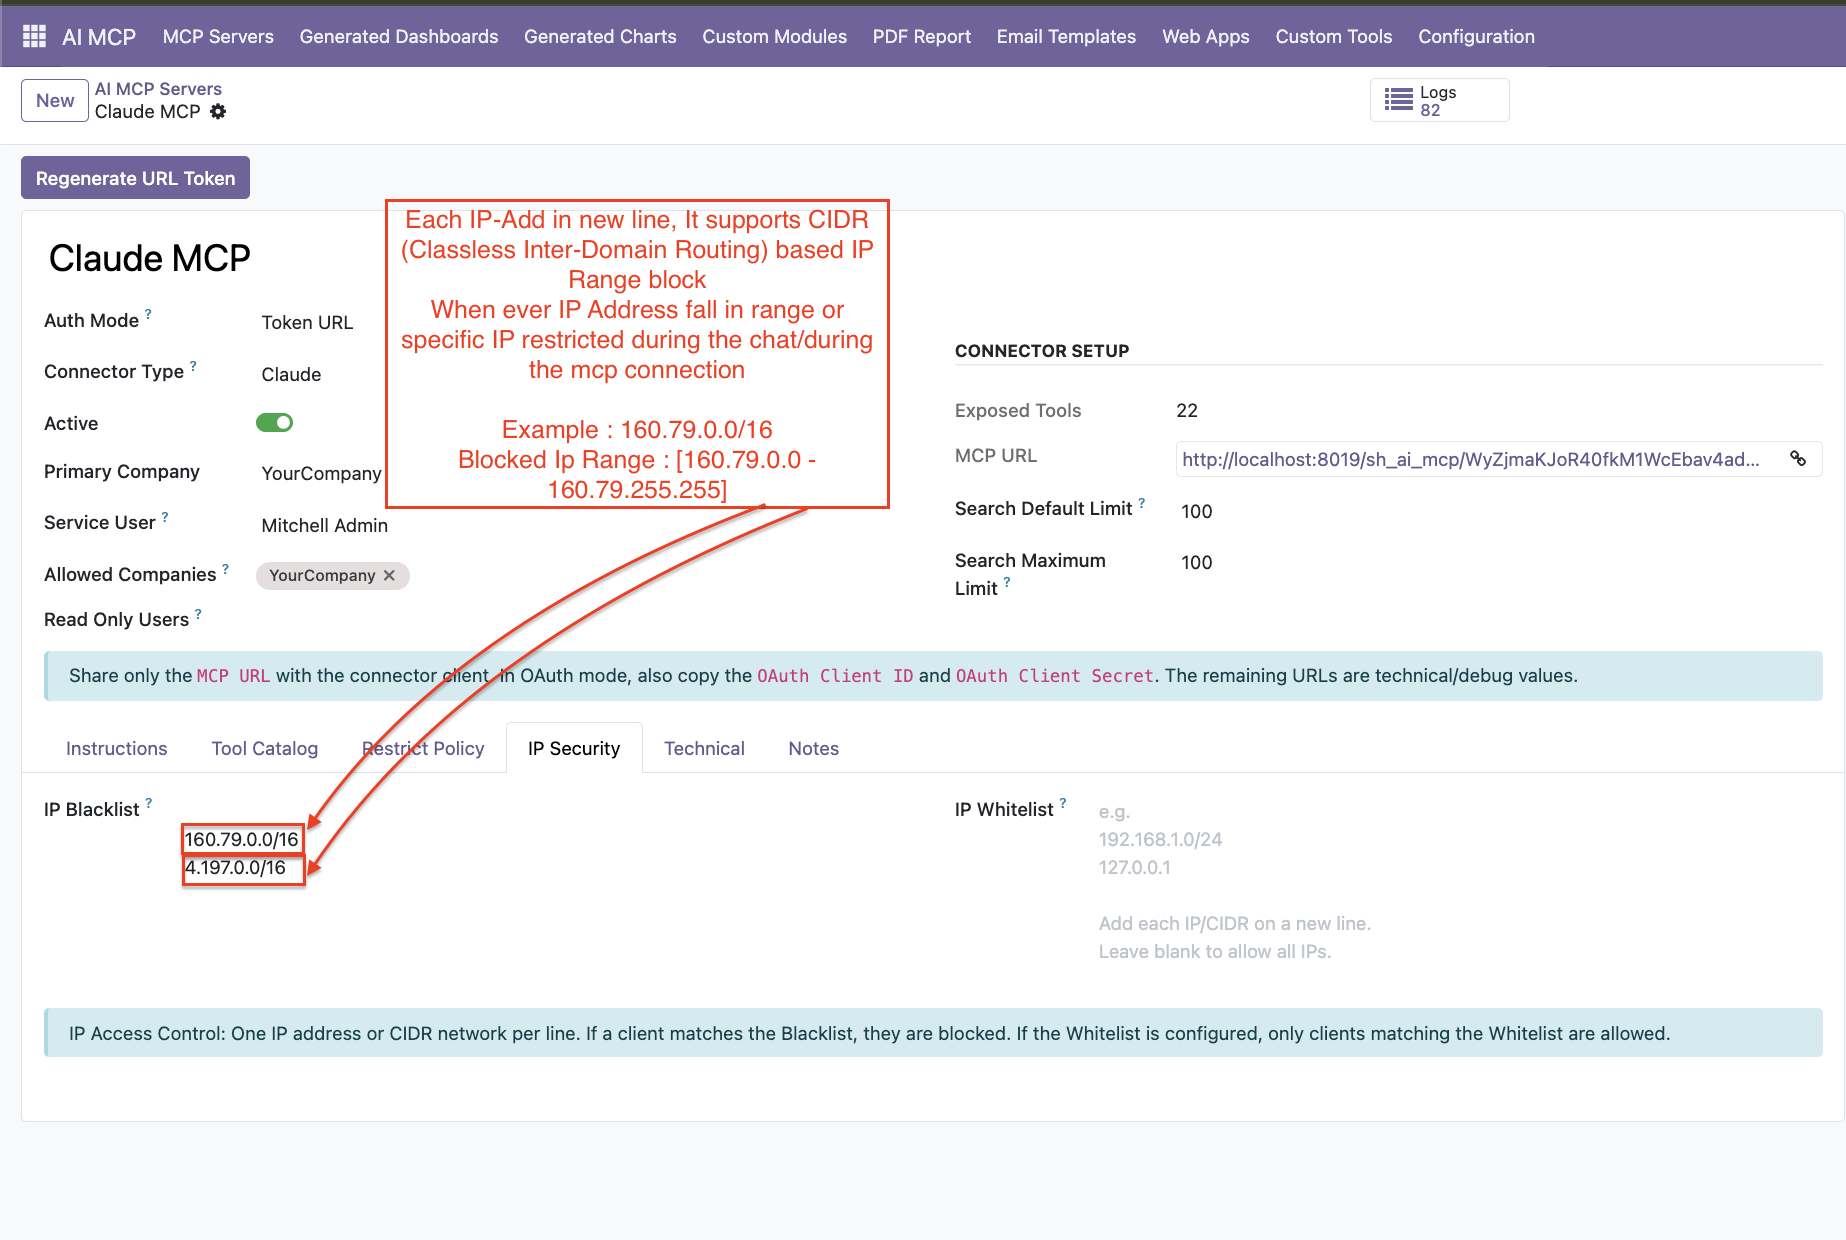The width and height of the screenshot is (1846, 1240).
Task: Go back to AI MCP Servers breadcrumb
Action: pos(158,89)
